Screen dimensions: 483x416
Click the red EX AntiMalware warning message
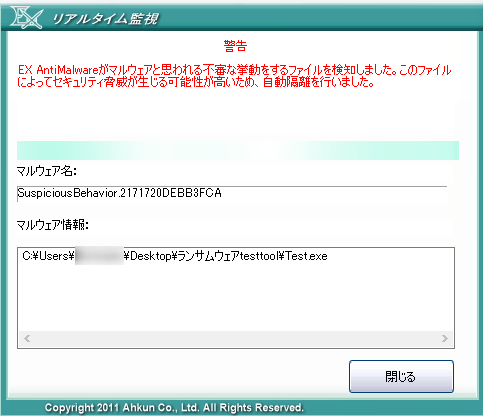click(x=234, y=76)
